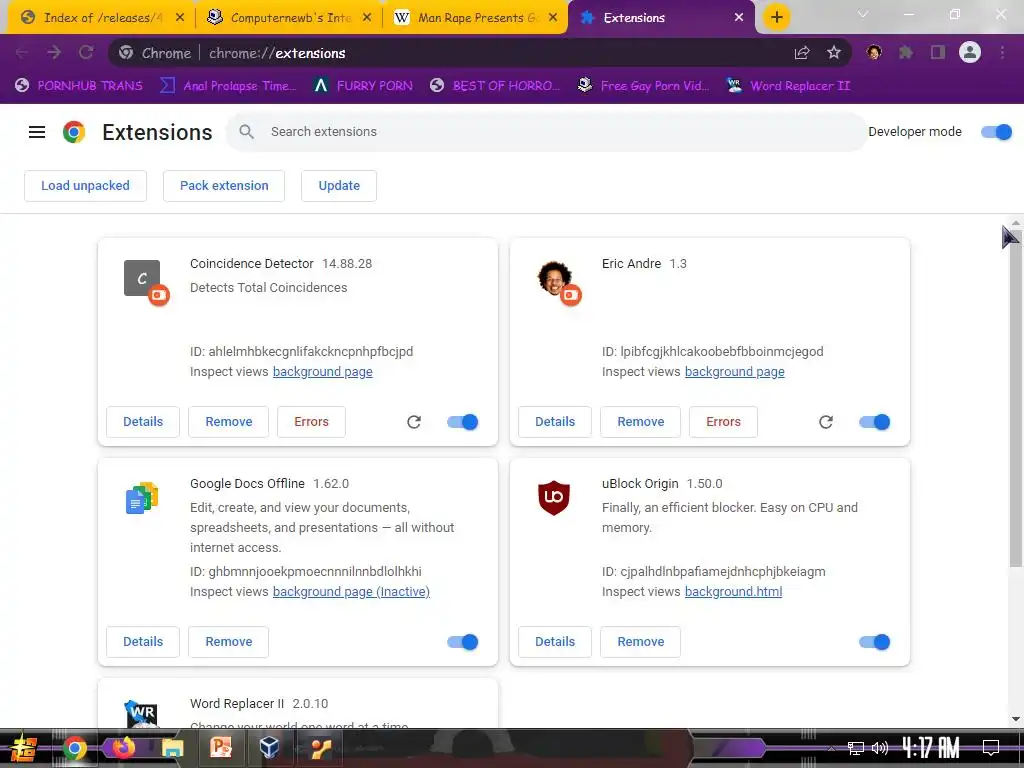Open the Chrome profile avatar
The image size is (1024, 768).
coord(970,52)
